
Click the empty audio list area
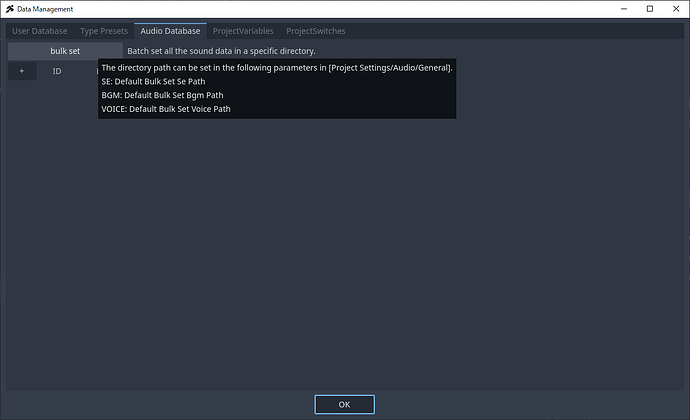(344, 250)
